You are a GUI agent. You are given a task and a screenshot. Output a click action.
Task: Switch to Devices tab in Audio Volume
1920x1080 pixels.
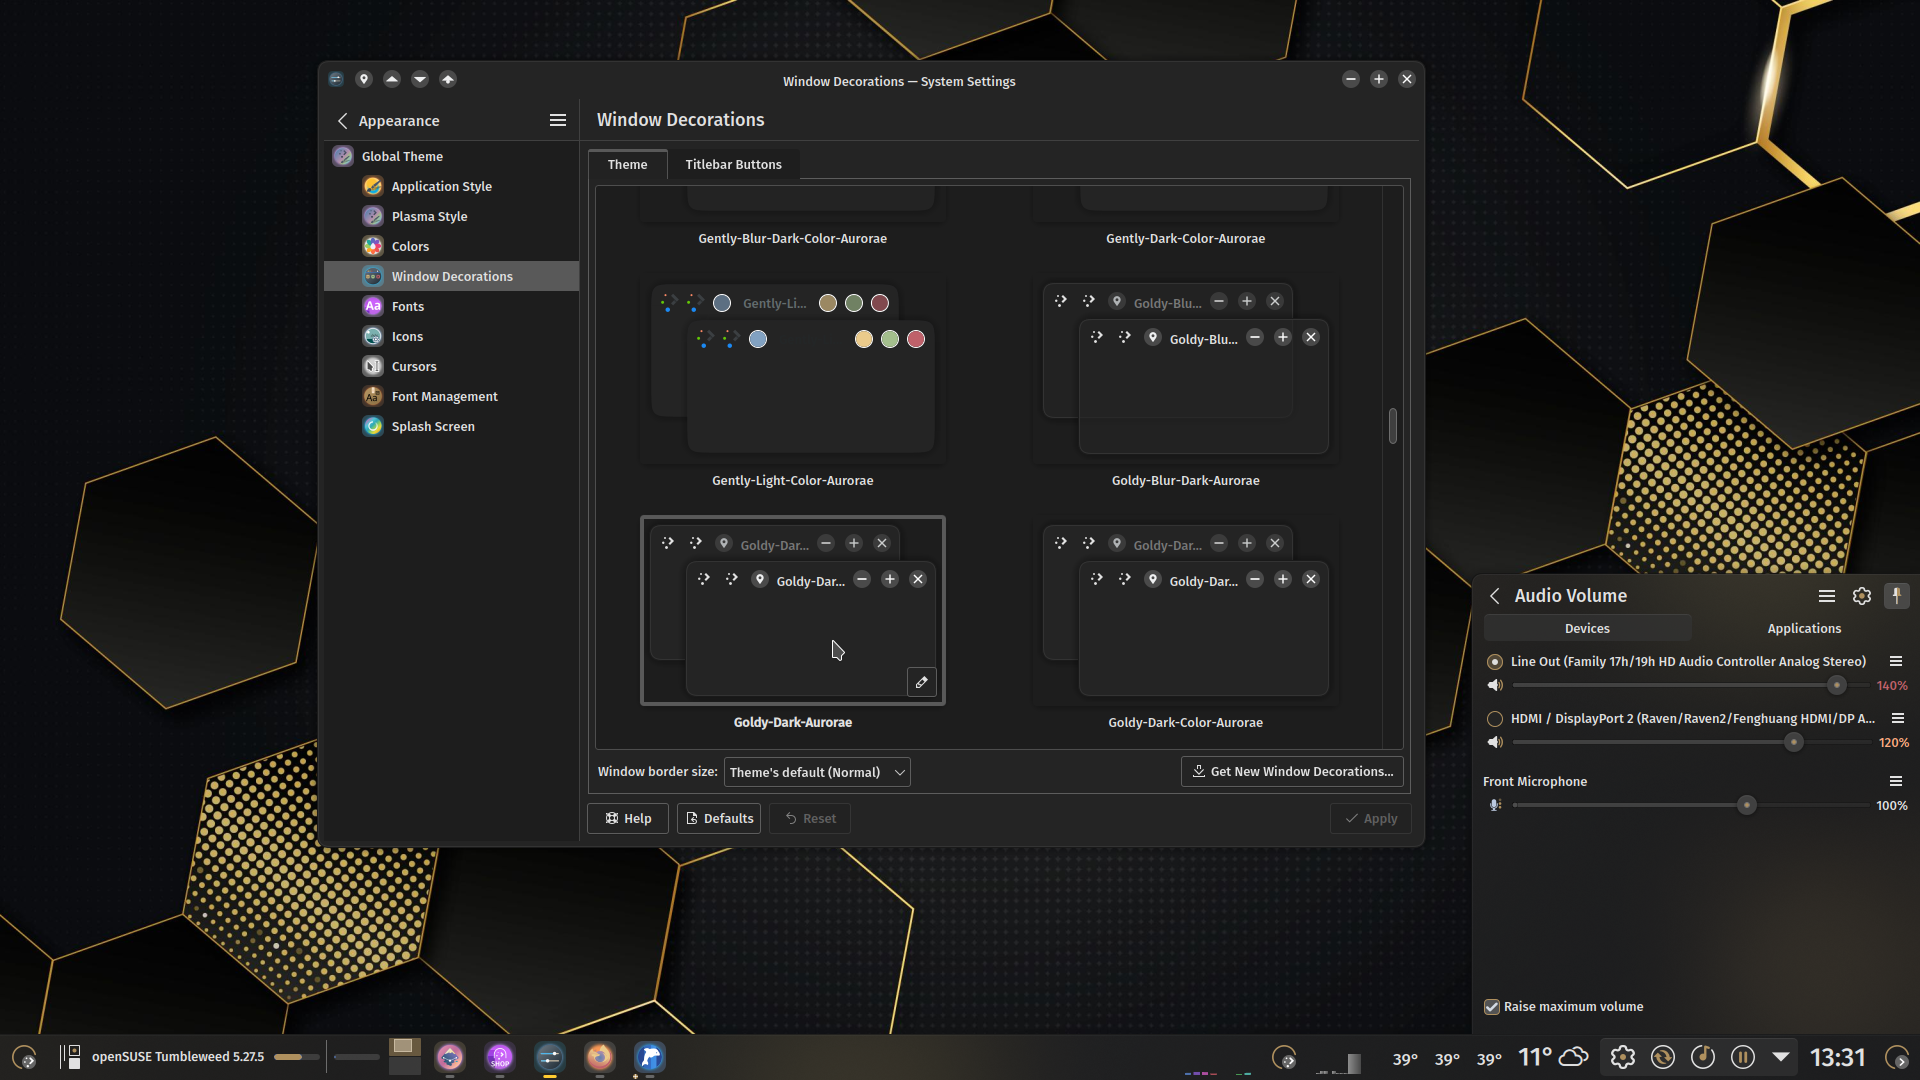click(1587, 628)
